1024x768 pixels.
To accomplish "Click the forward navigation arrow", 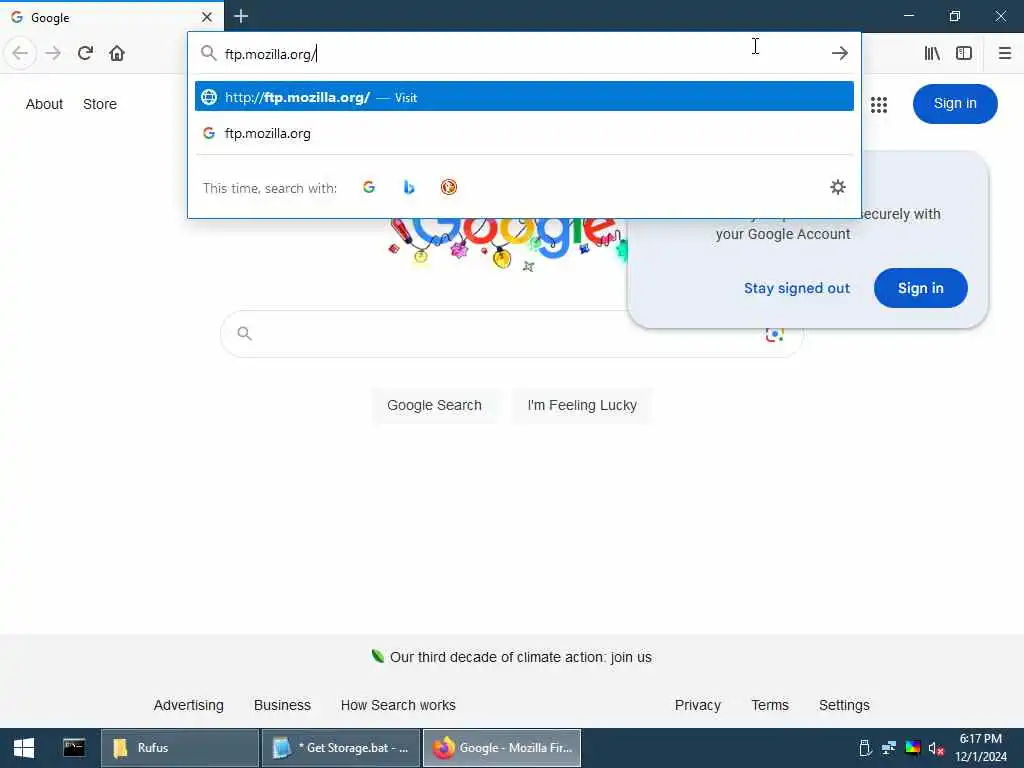I will (53, 53).
